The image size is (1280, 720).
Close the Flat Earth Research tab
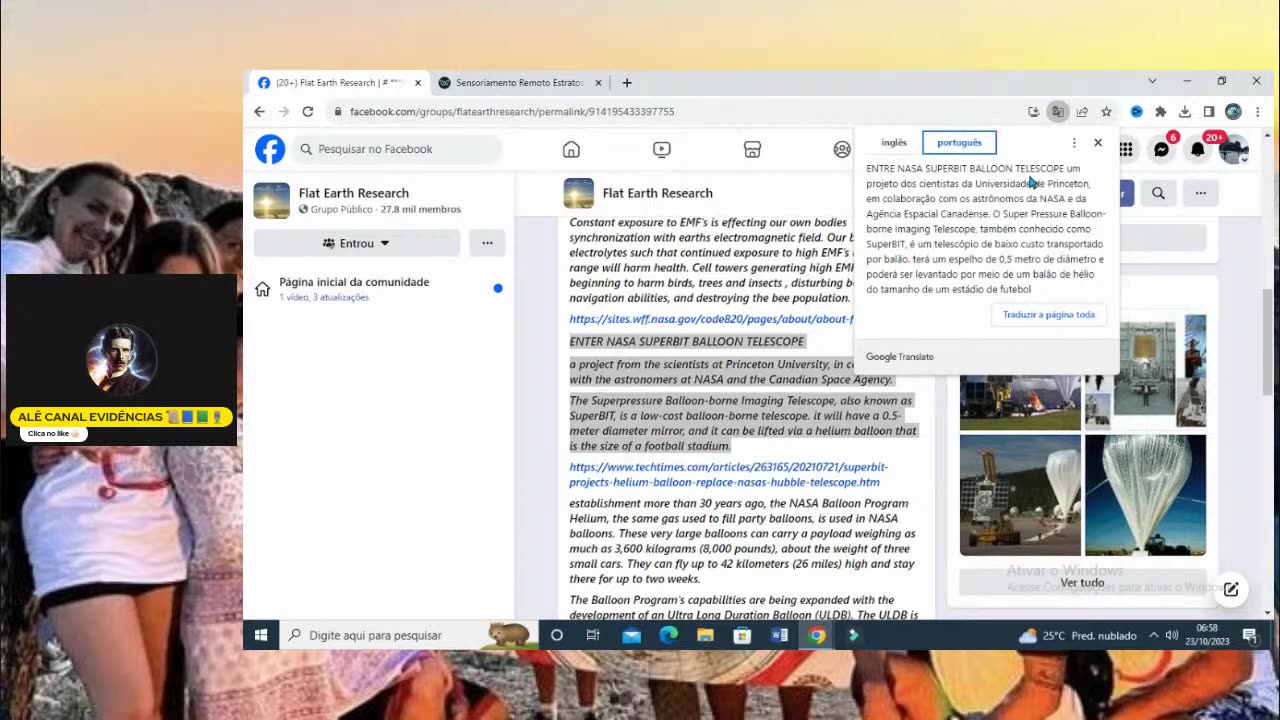[418, 83]
